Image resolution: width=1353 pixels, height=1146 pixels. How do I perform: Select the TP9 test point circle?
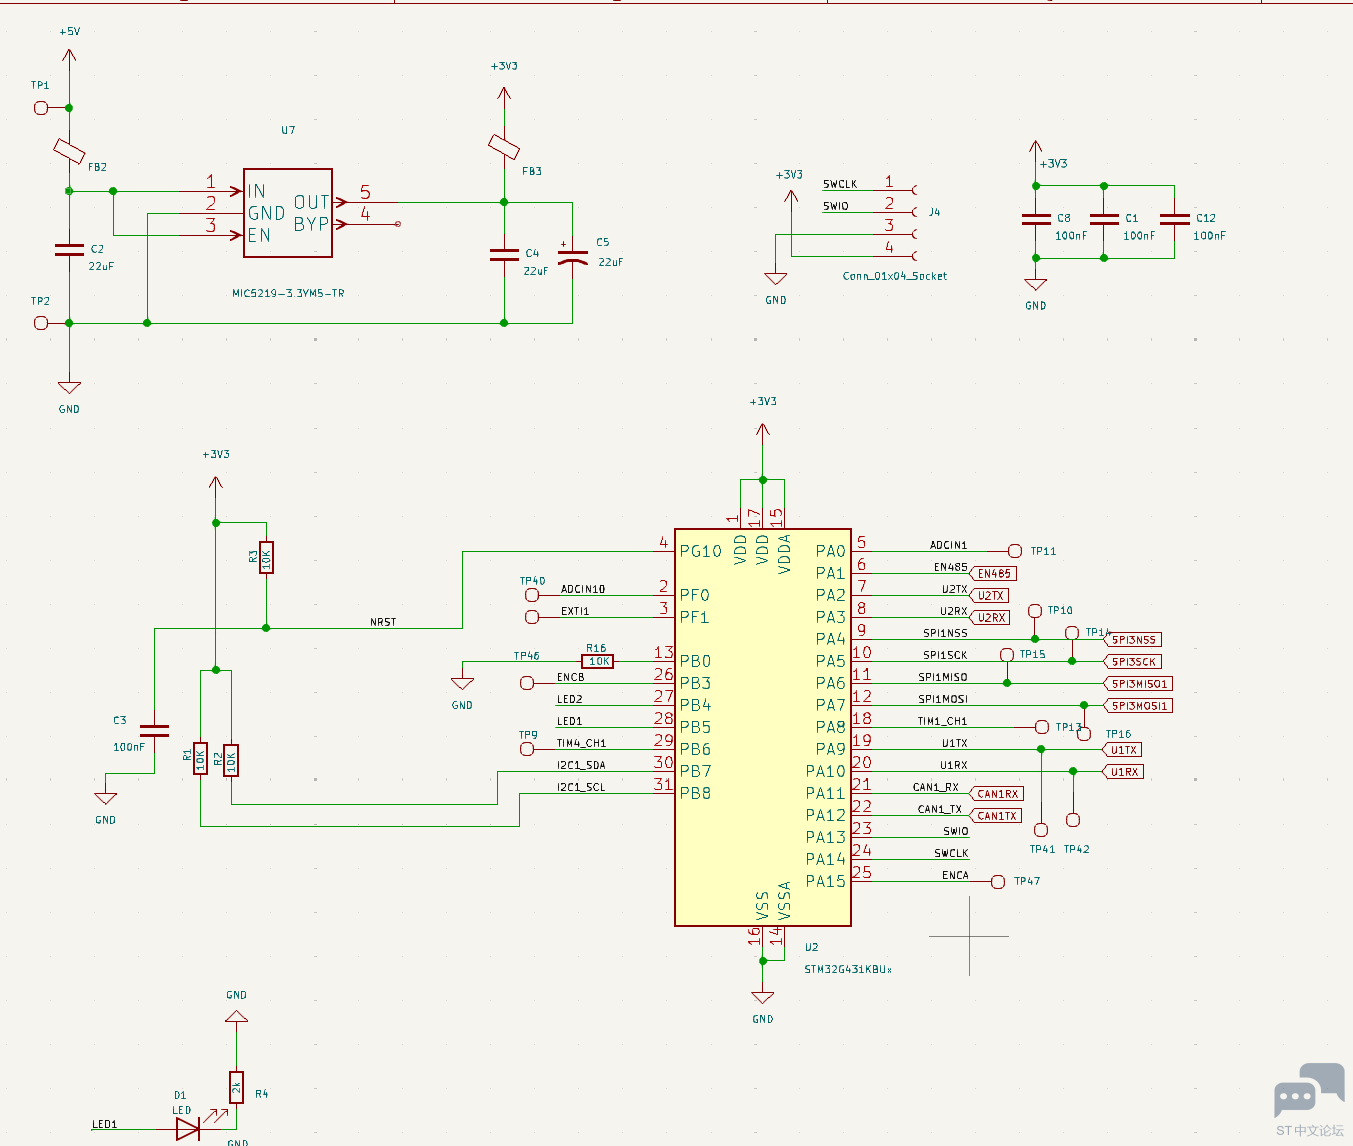point(527,749)
